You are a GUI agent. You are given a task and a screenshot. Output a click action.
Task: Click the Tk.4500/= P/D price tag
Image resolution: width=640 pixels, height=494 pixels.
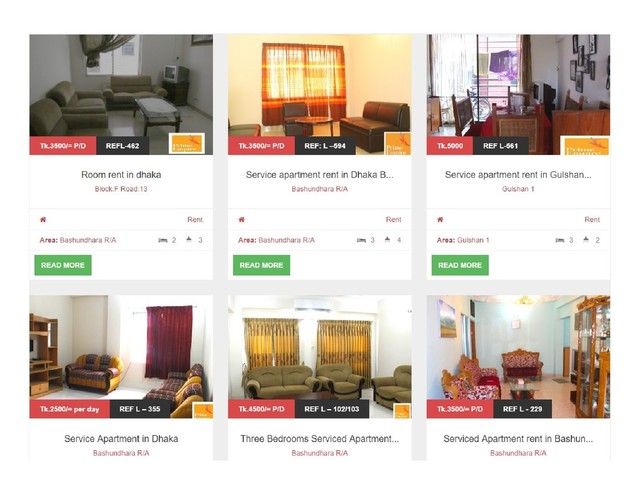(261, 409)
